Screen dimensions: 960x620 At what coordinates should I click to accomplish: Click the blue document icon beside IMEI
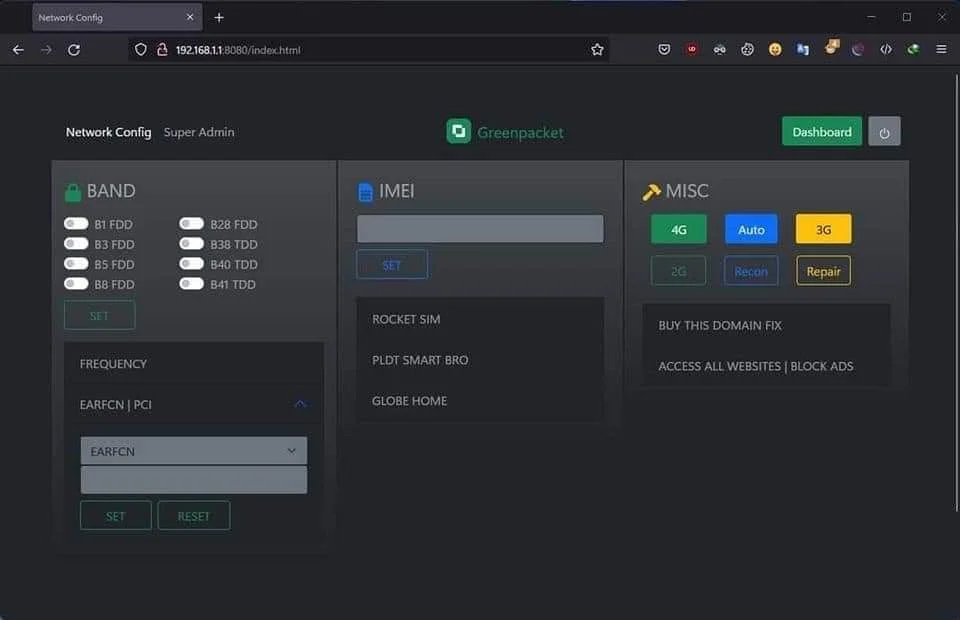point(365,192)
